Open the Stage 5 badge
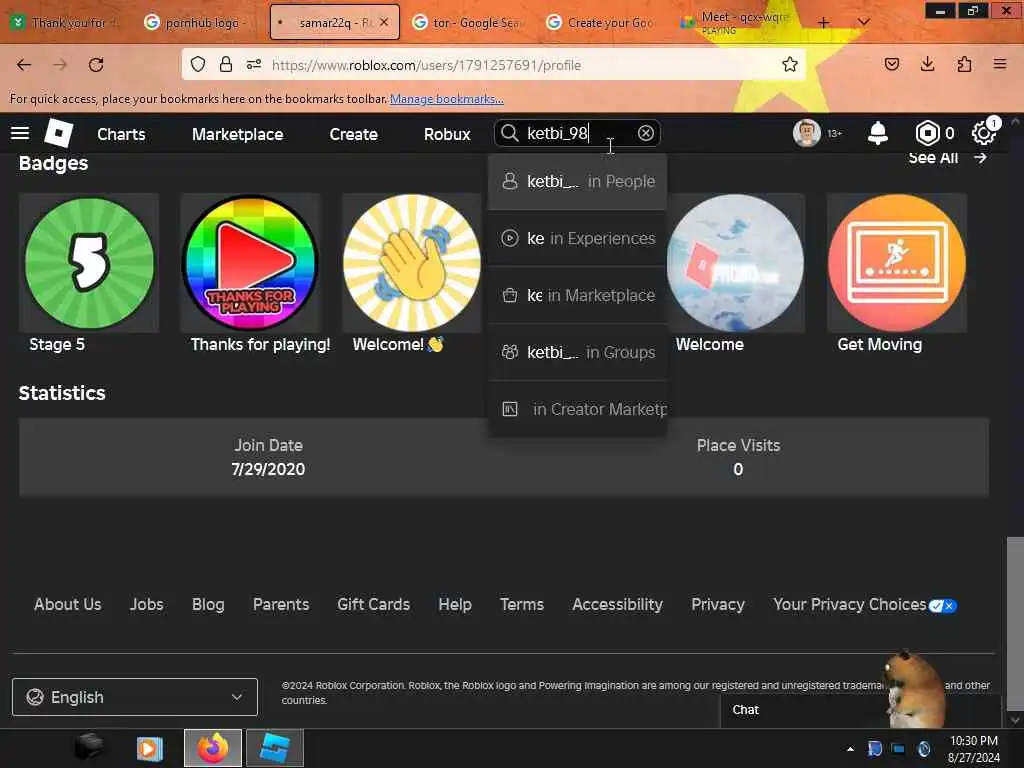Image resolution: width=1024 pixels, height=768 pixels. click(x=89, y=263)
